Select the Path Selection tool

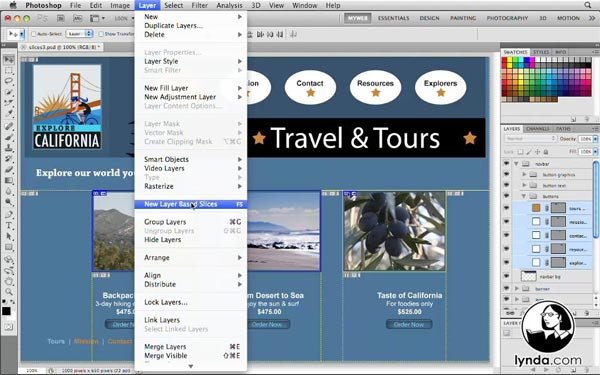pyautogui.click(x=8, y=236)
